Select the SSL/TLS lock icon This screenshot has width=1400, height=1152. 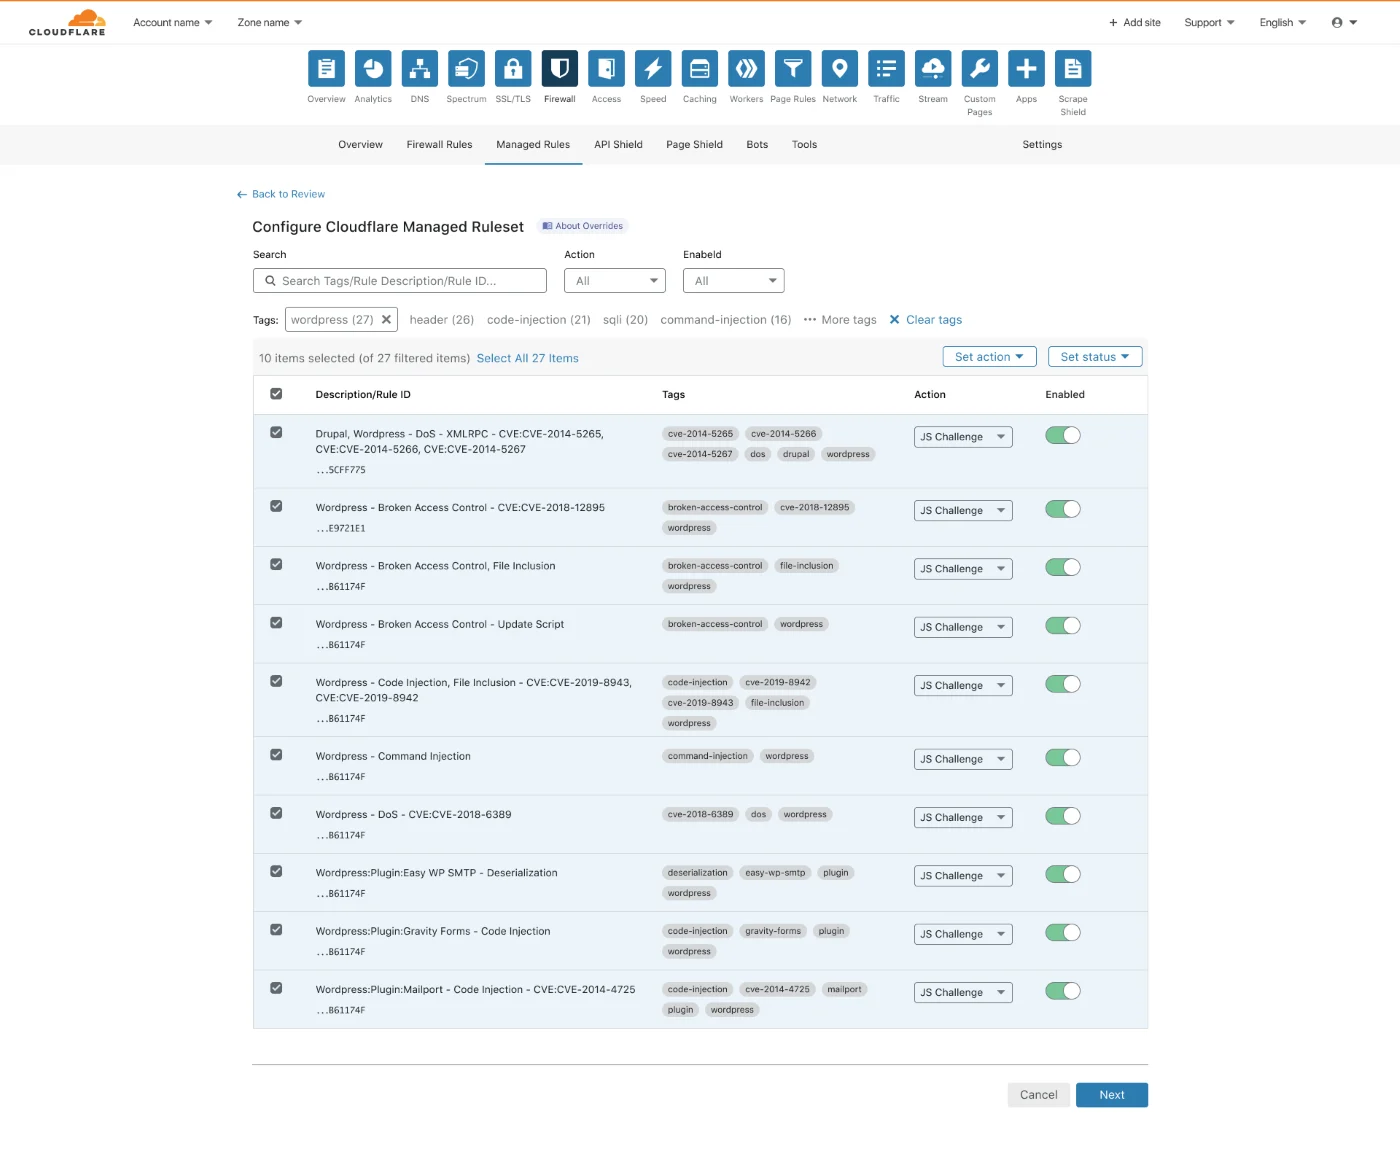coord(513,69)
